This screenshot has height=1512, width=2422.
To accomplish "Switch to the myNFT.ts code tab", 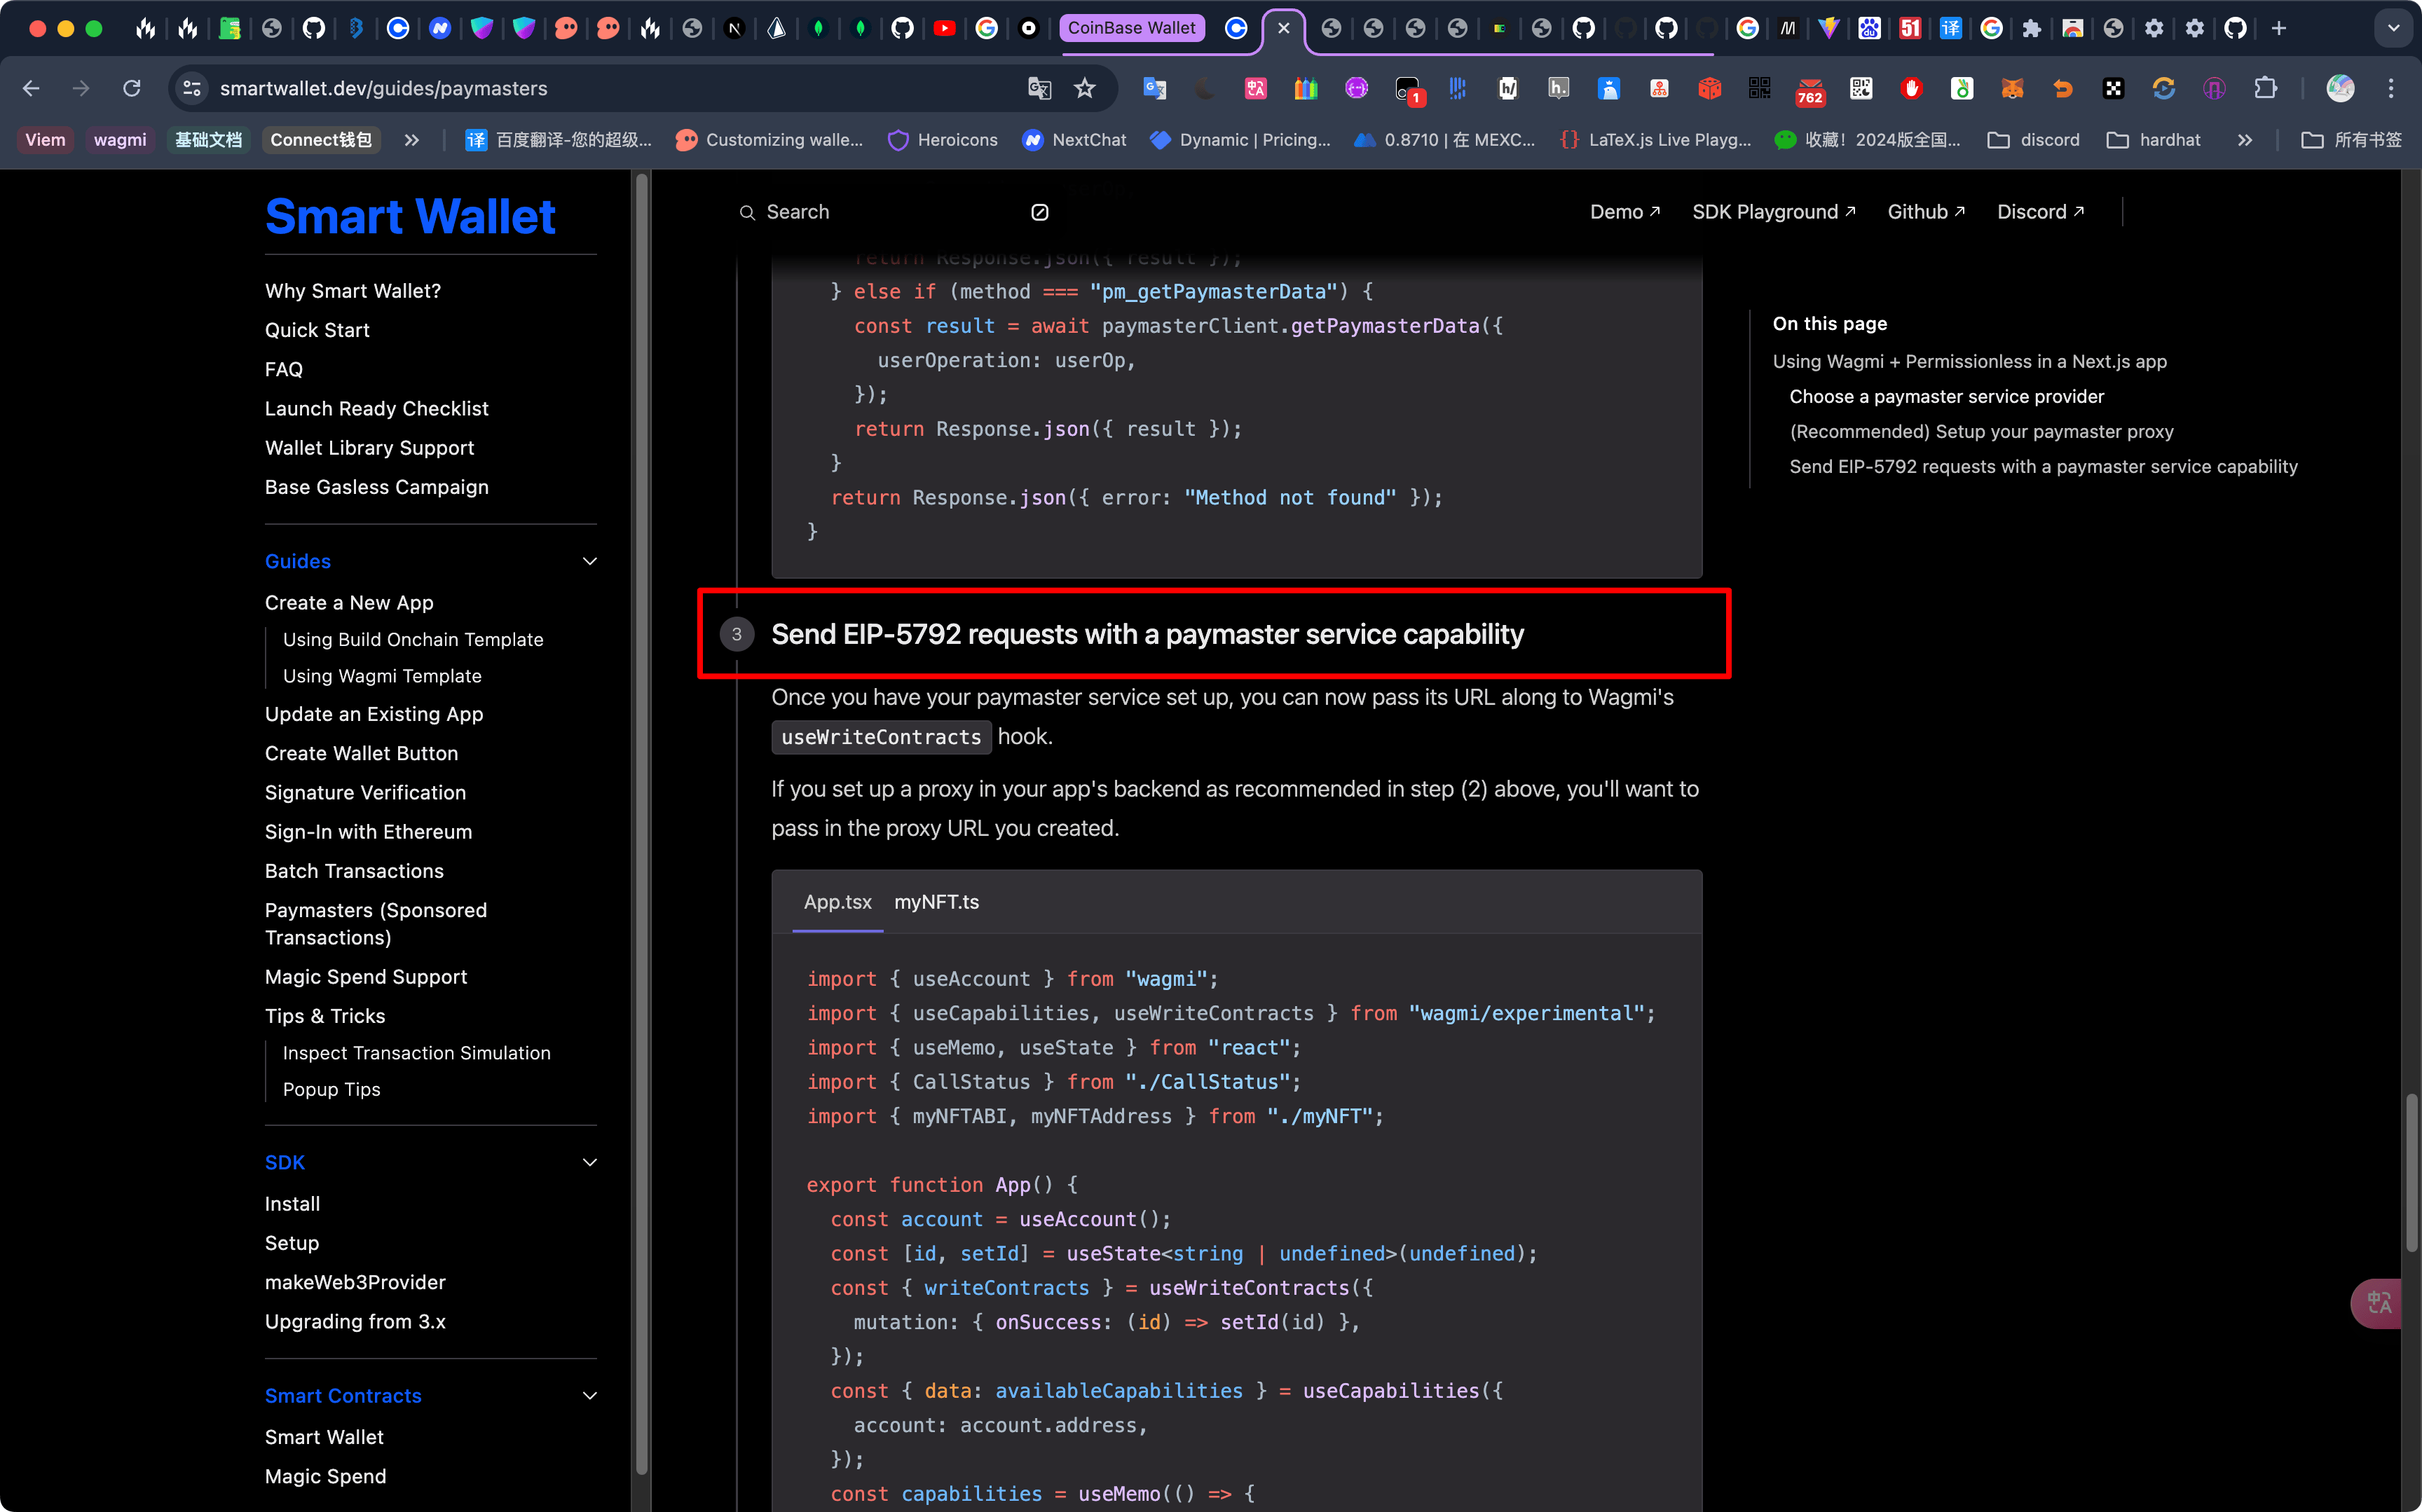I will [936, 902].
